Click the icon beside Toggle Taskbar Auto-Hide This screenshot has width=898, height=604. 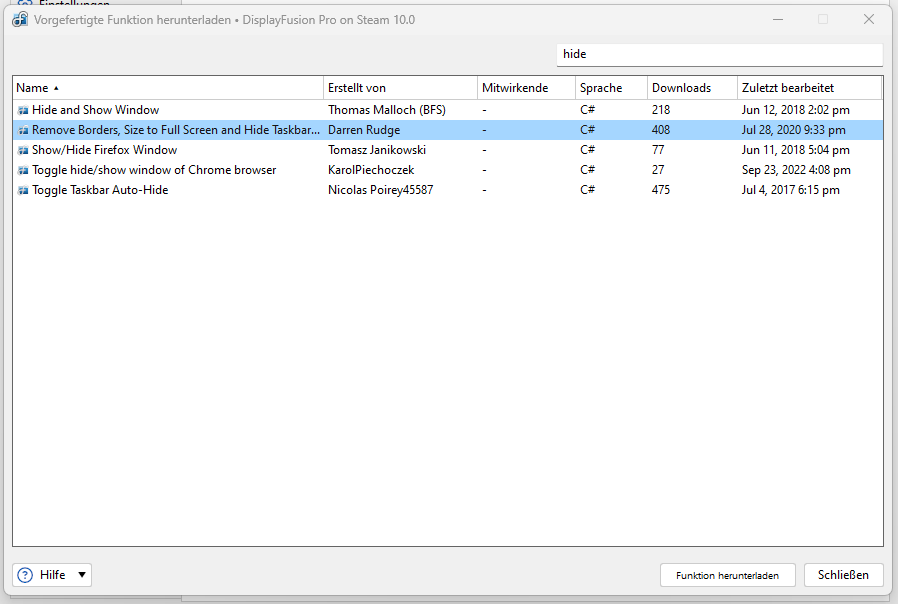click(x=23, y=190)
